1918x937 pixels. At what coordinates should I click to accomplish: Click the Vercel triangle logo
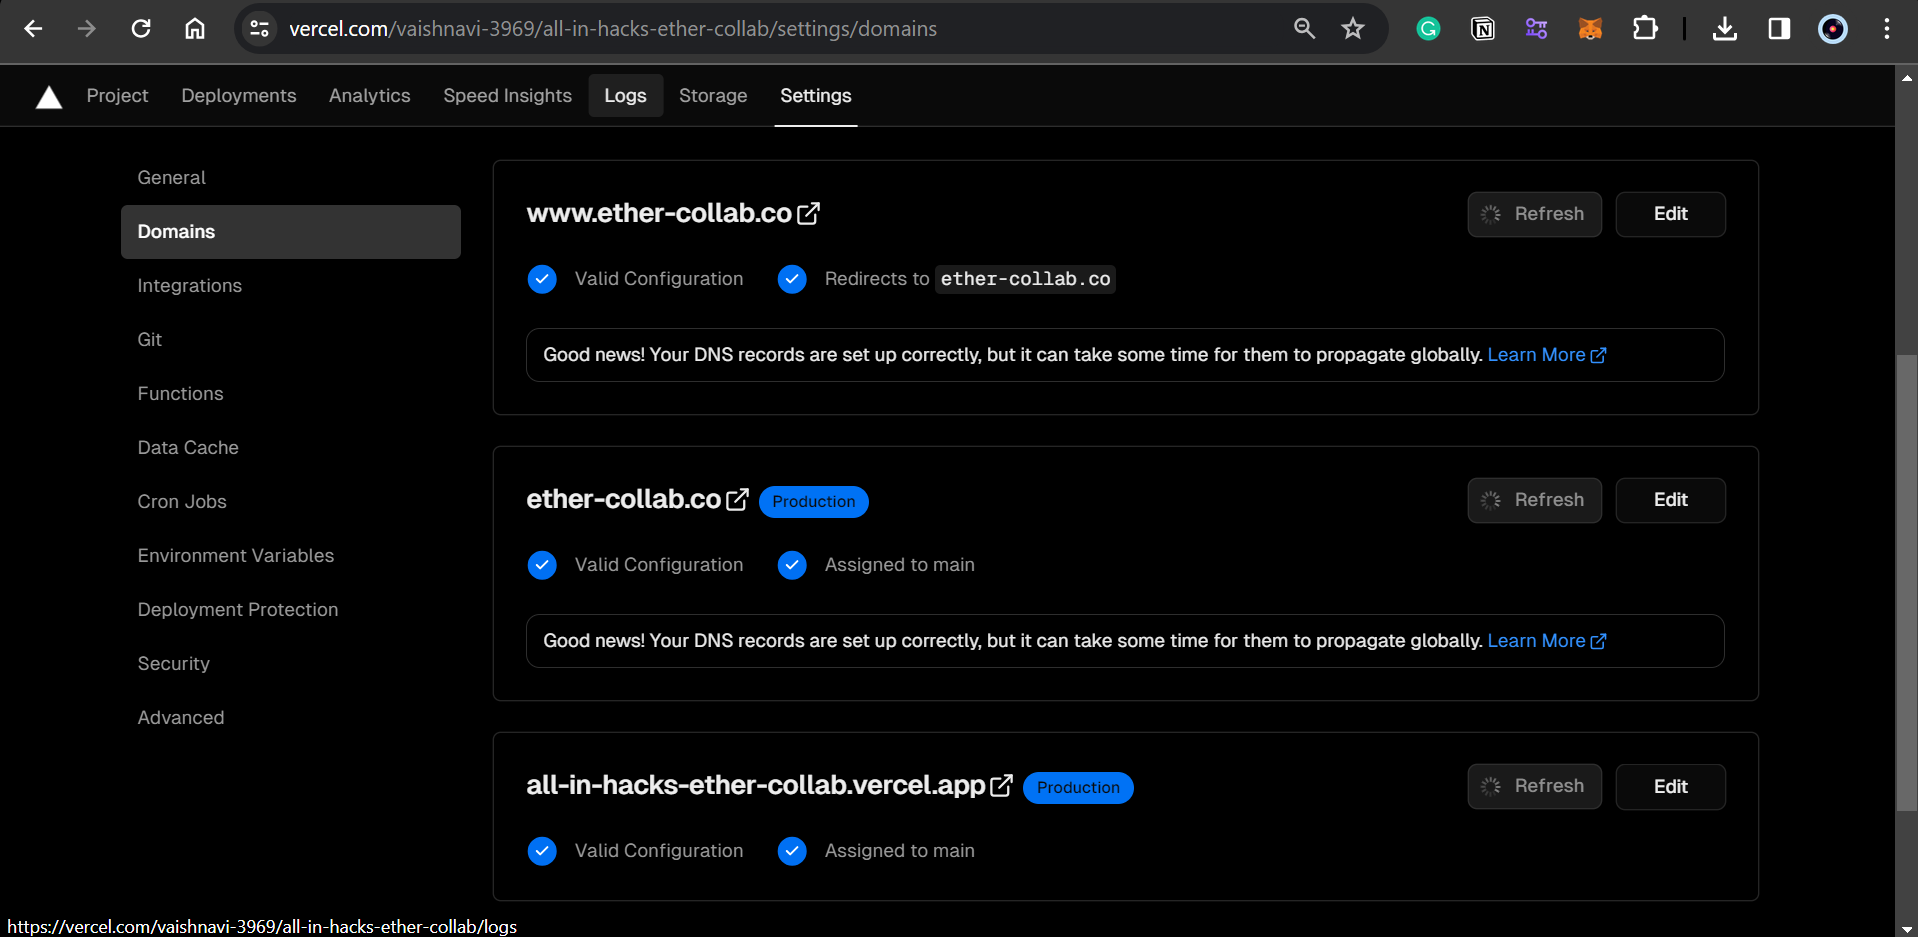click(x=49, y=97)
